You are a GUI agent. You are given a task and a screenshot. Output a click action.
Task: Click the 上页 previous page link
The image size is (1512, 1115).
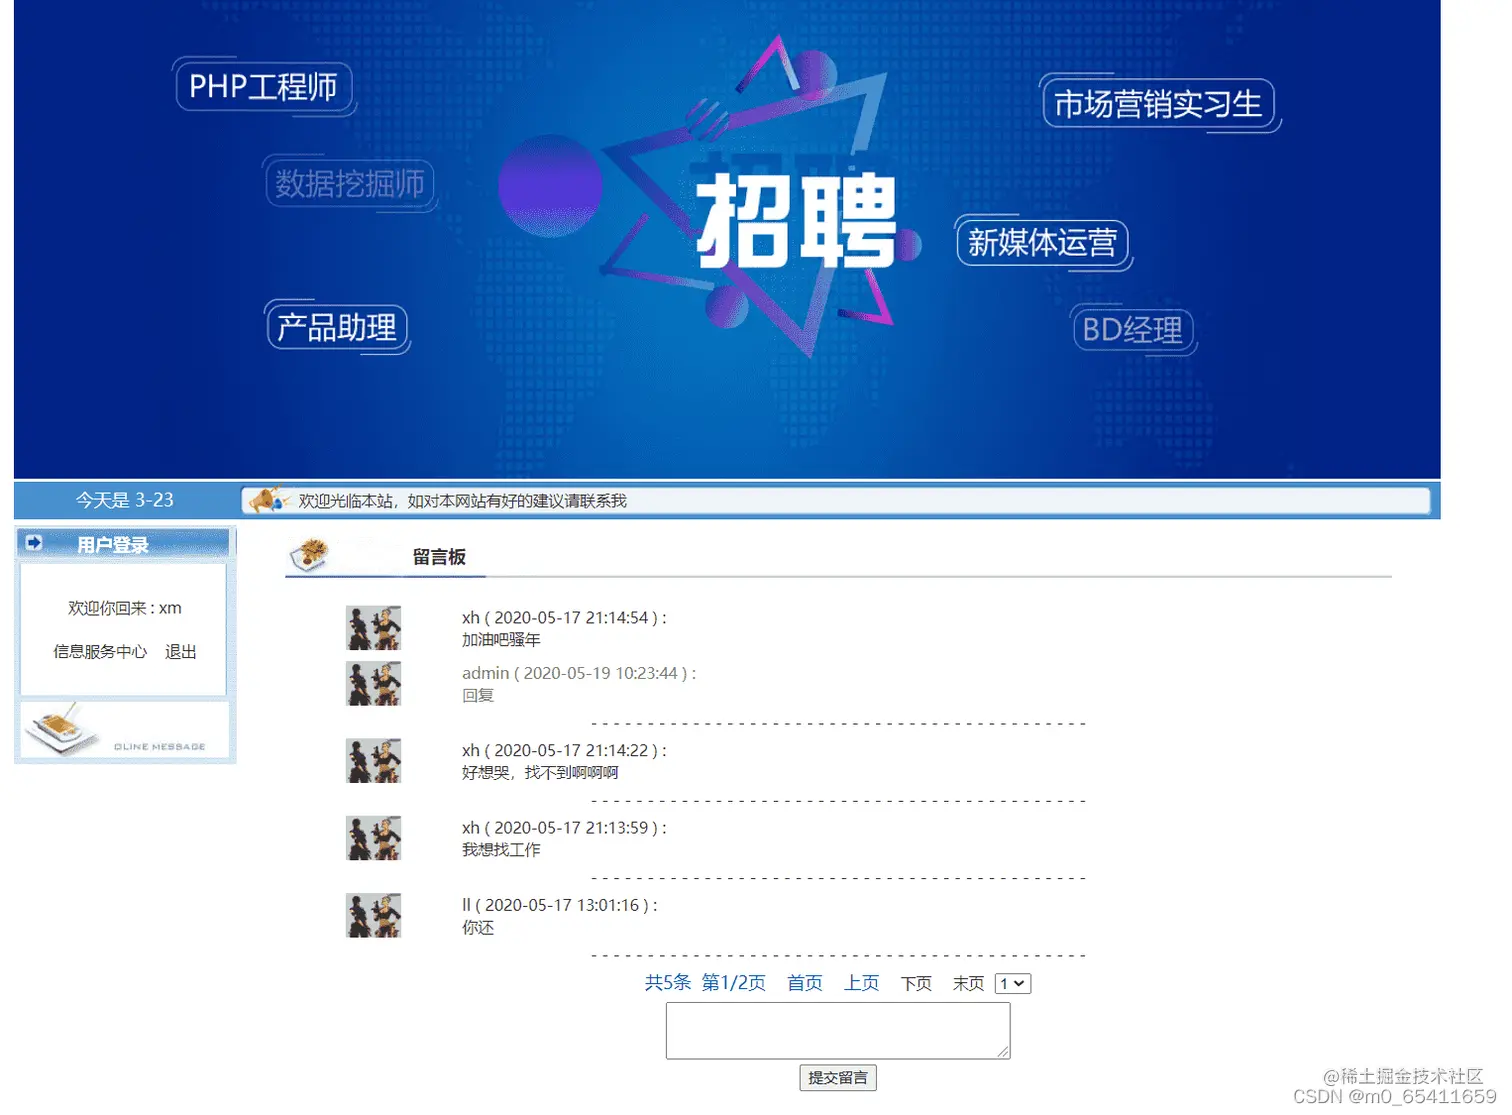(861, 983)
